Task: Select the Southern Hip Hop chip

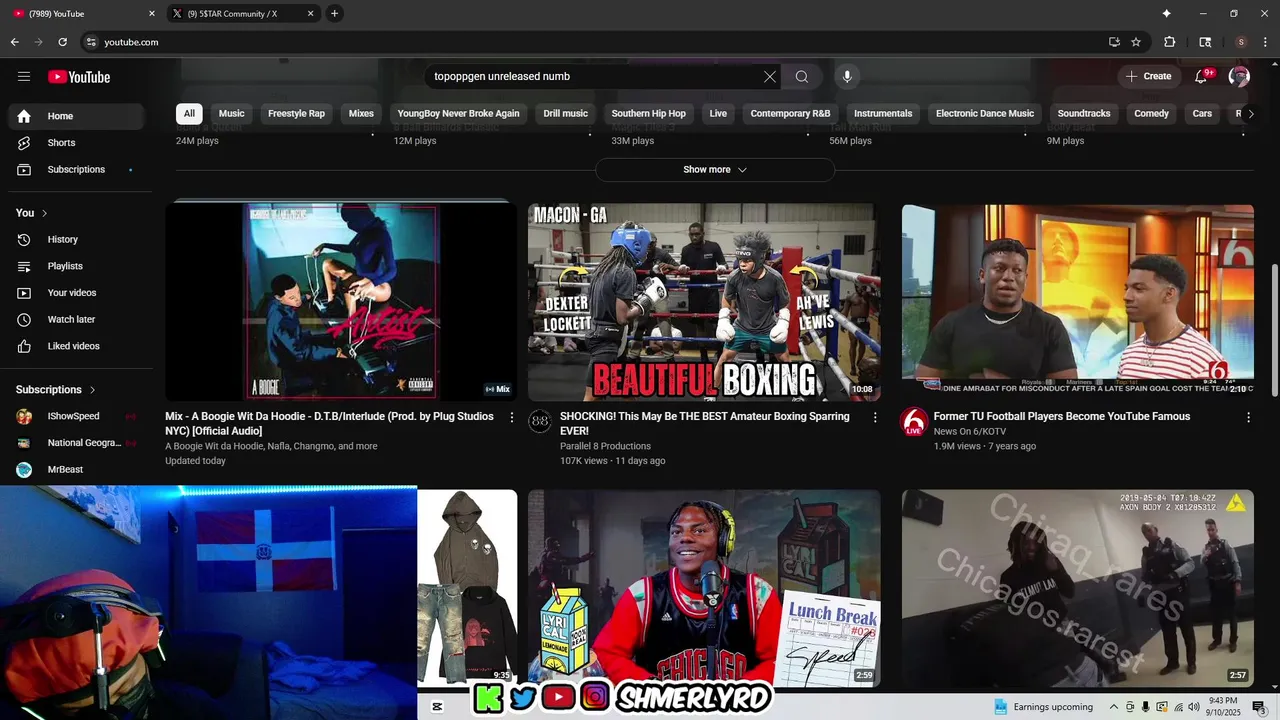Action: click(x=649, y=114)
